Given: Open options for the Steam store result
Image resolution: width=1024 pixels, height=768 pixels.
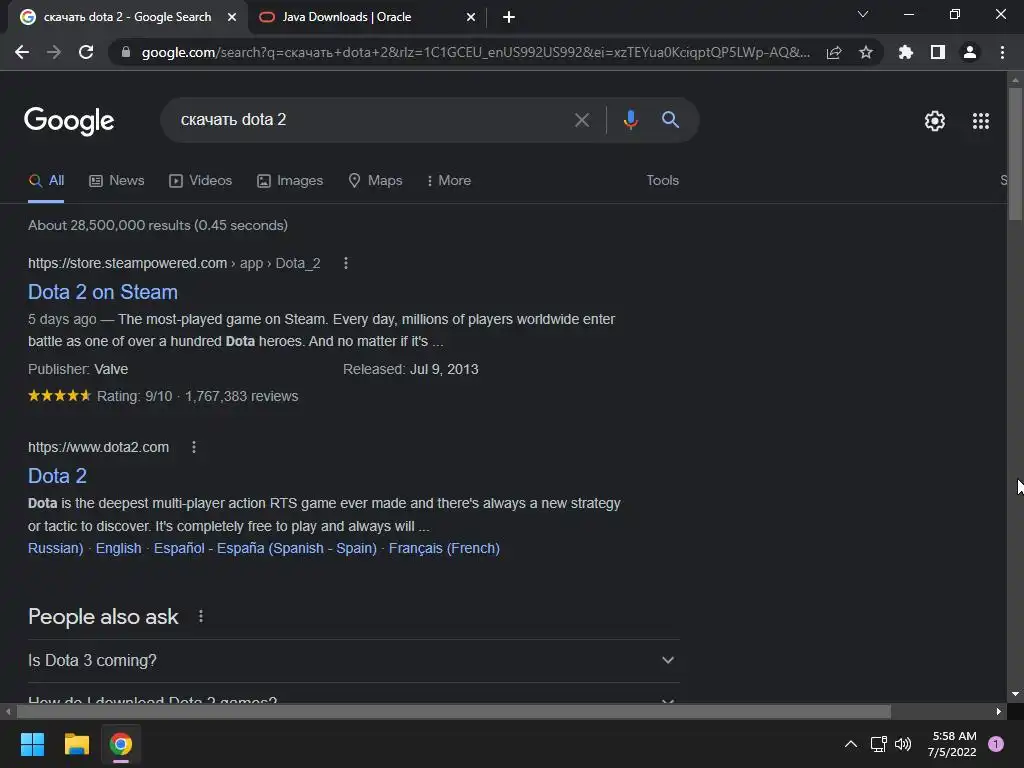Looking at the screenshot, I should [345, 263].
